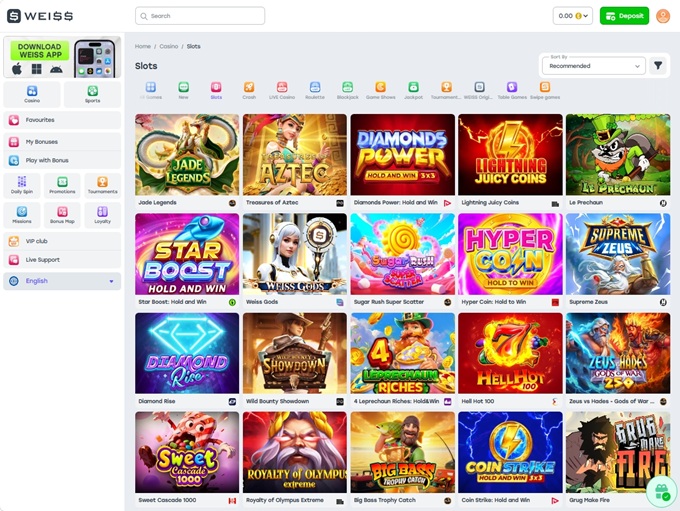Open Royalty of Olympus Extreme game
Viewport: 680px width, 511px height.
pyautogui.click(x=295, y=452)
